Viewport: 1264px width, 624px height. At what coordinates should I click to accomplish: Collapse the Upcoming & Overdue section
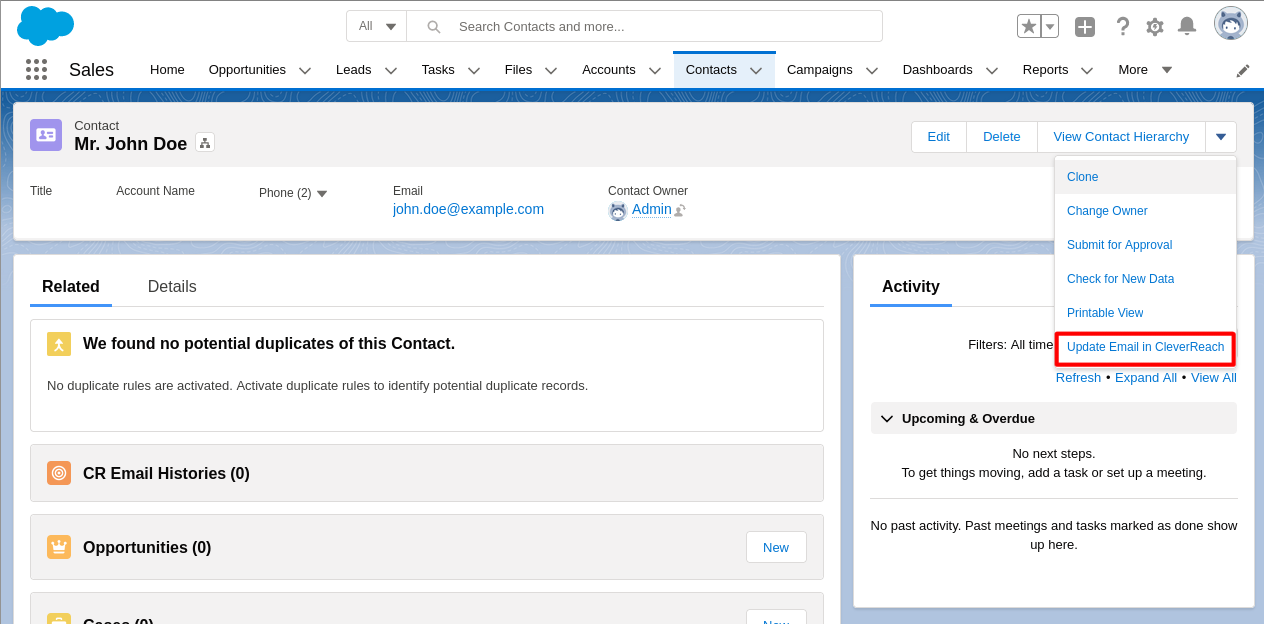coord(887,418)
